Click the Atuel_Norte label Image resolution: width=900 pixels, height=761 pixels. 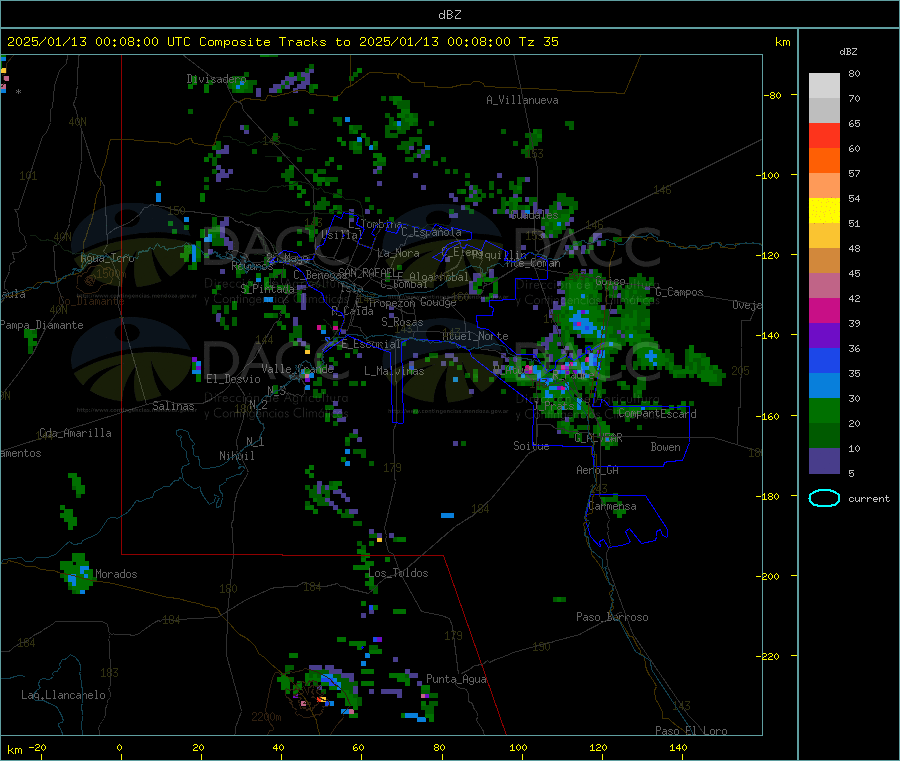coord(475,336)
